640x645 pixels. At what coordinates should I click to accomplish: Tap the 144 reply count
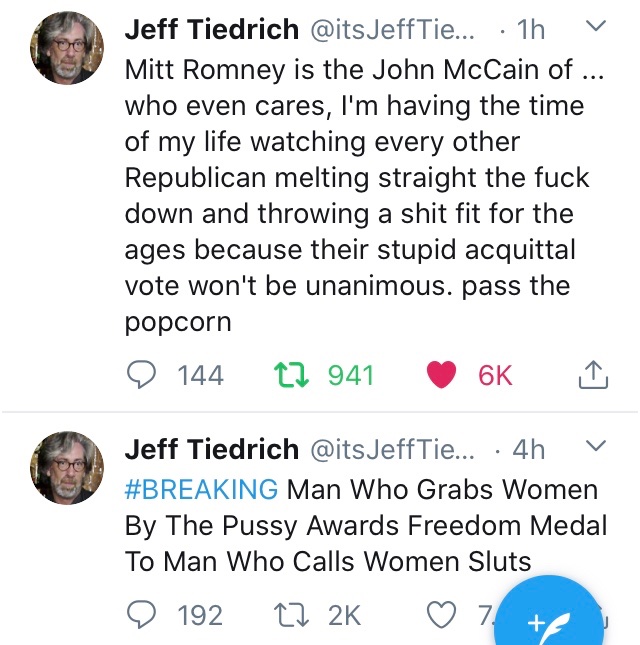click(200, 375)
